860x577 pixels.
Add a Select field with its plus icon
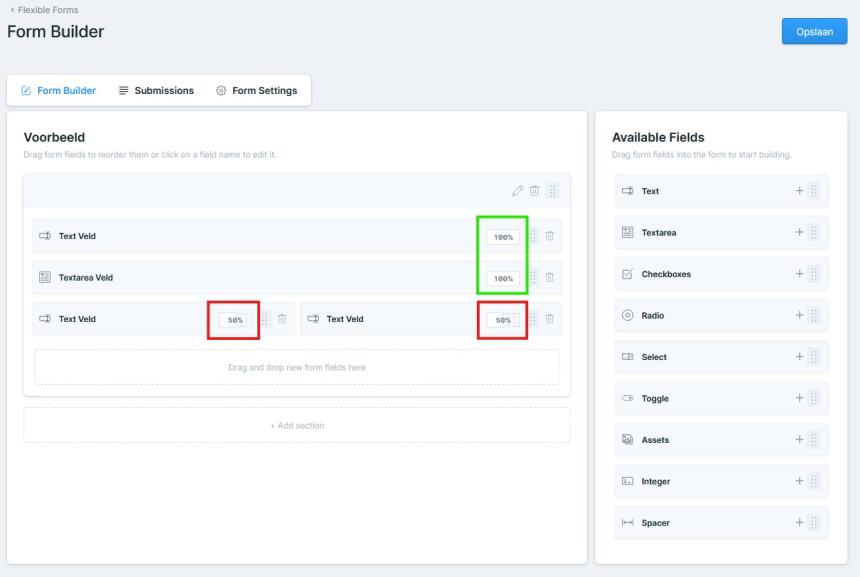[799, 357]
